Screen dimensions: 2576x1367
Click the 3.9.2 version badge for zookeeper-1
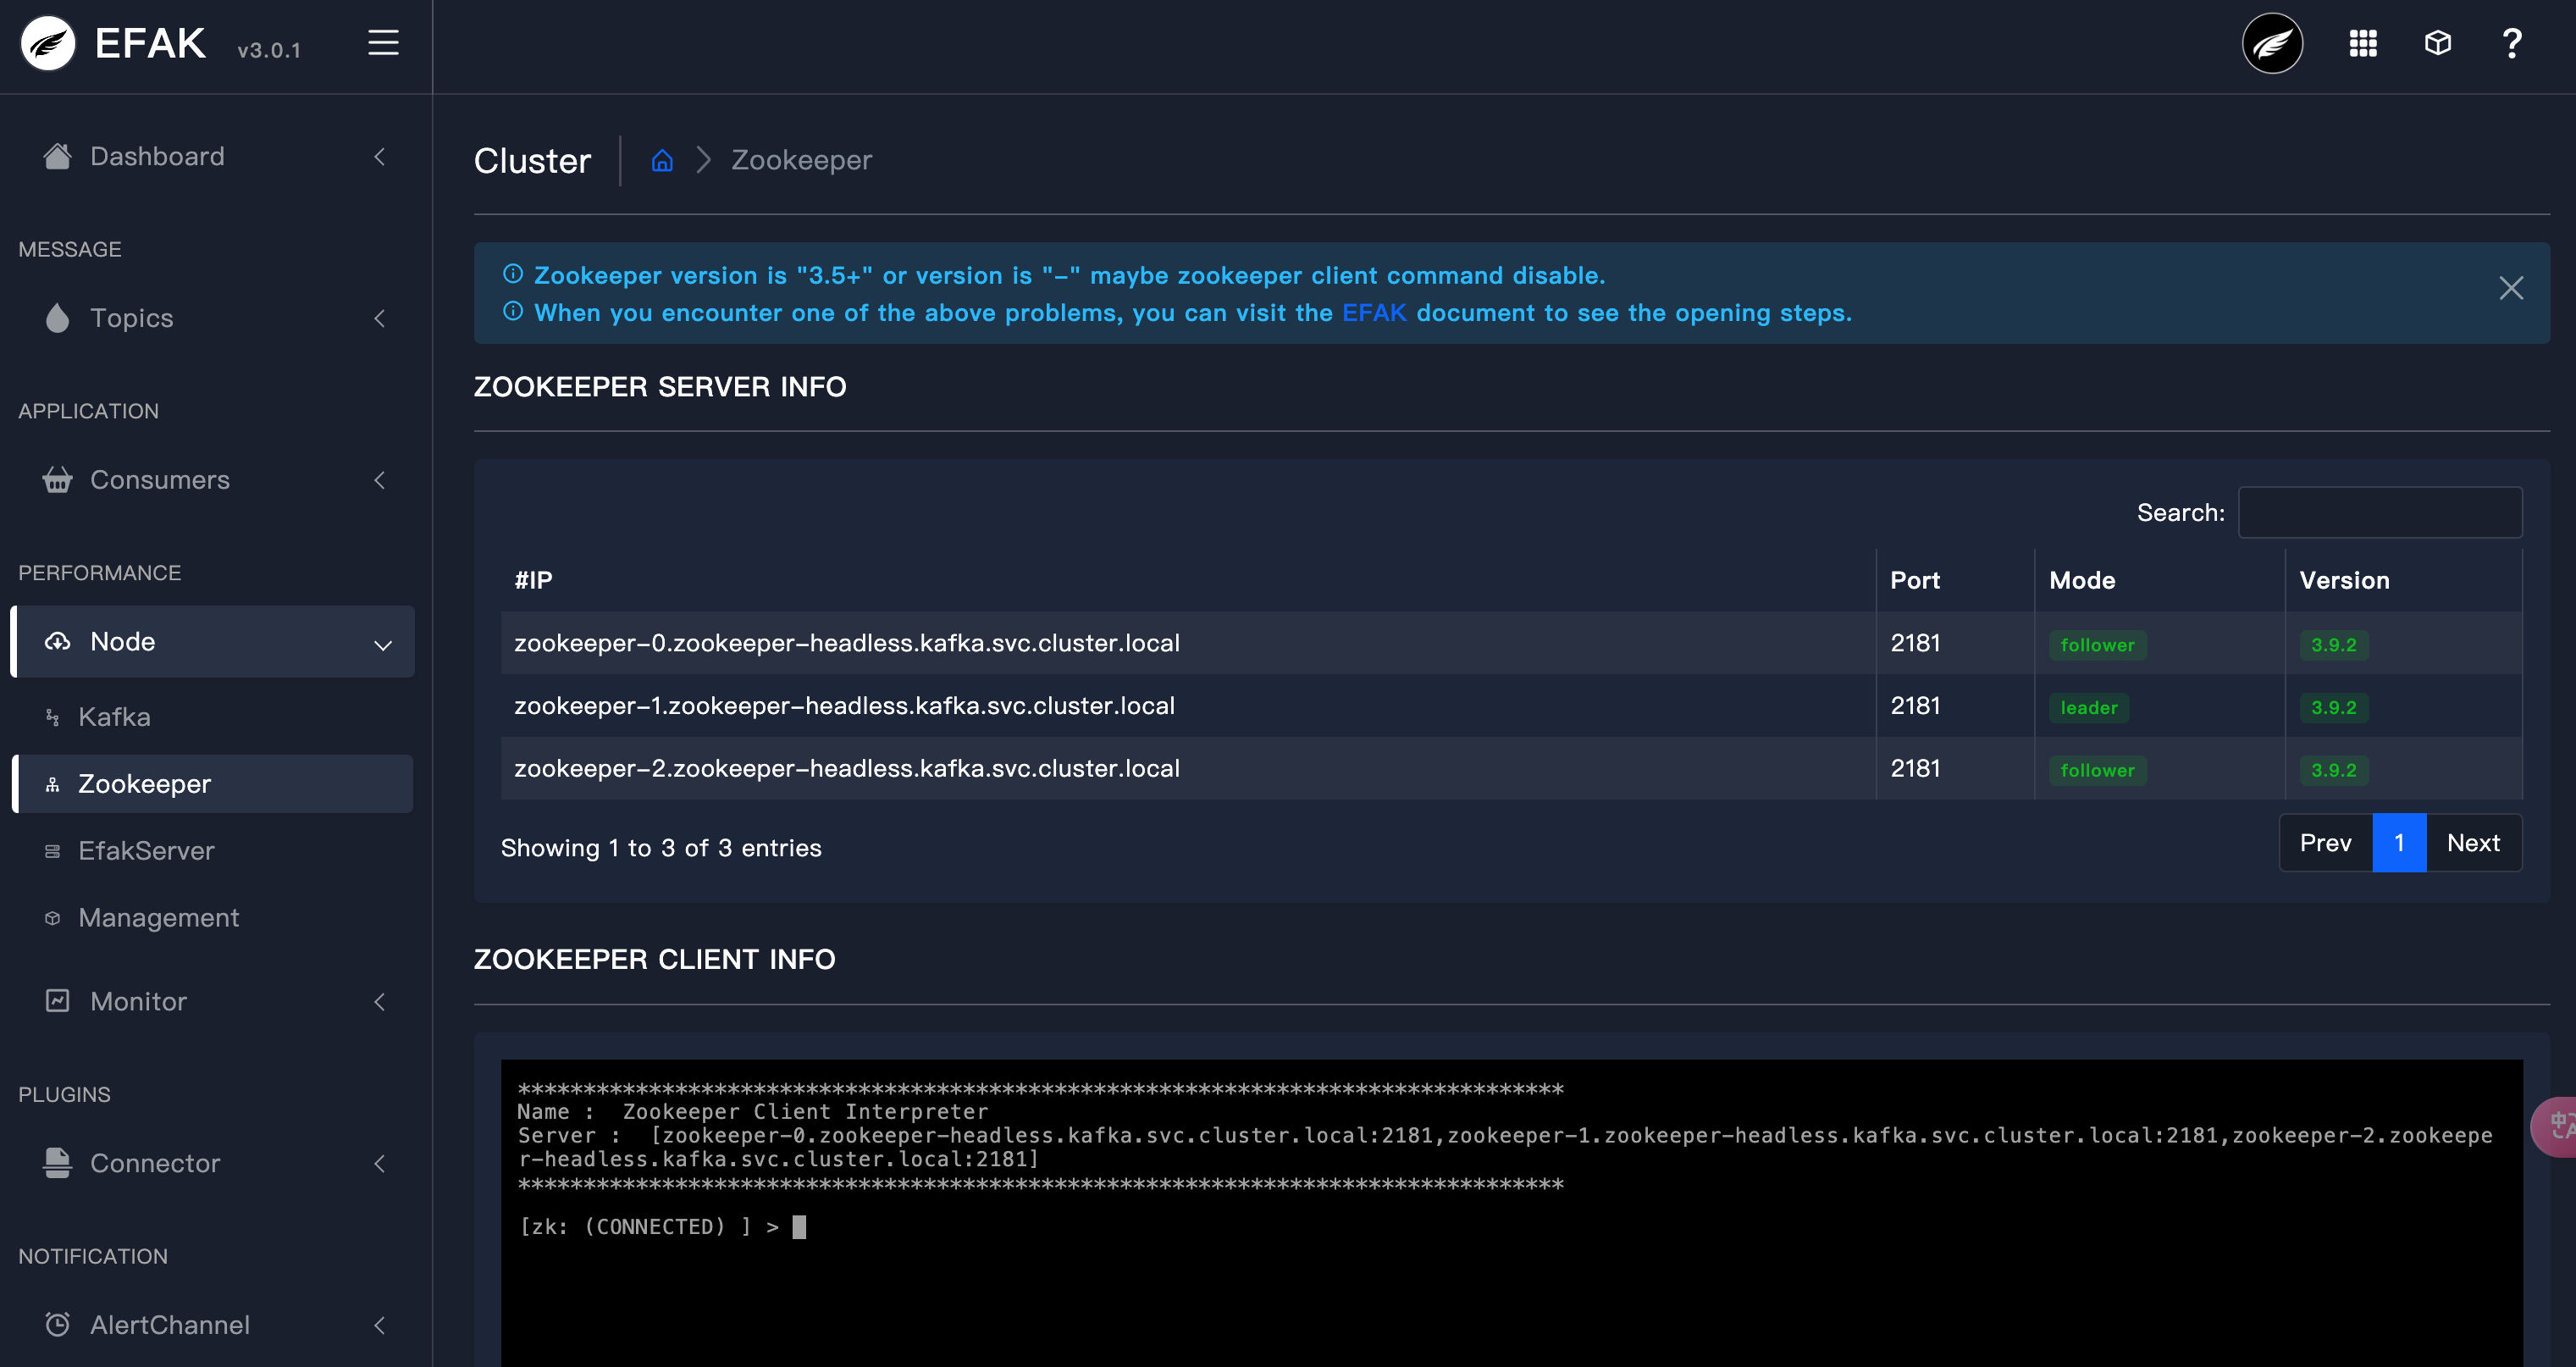tap(2334, 708)
